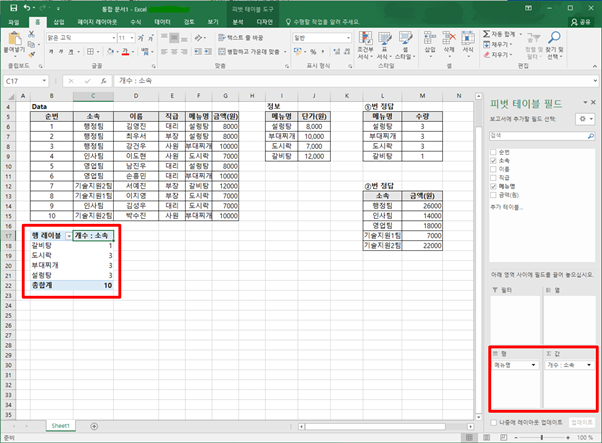
Task: Switch to the 삽입 tab
Action: click(x=59, y=22)
